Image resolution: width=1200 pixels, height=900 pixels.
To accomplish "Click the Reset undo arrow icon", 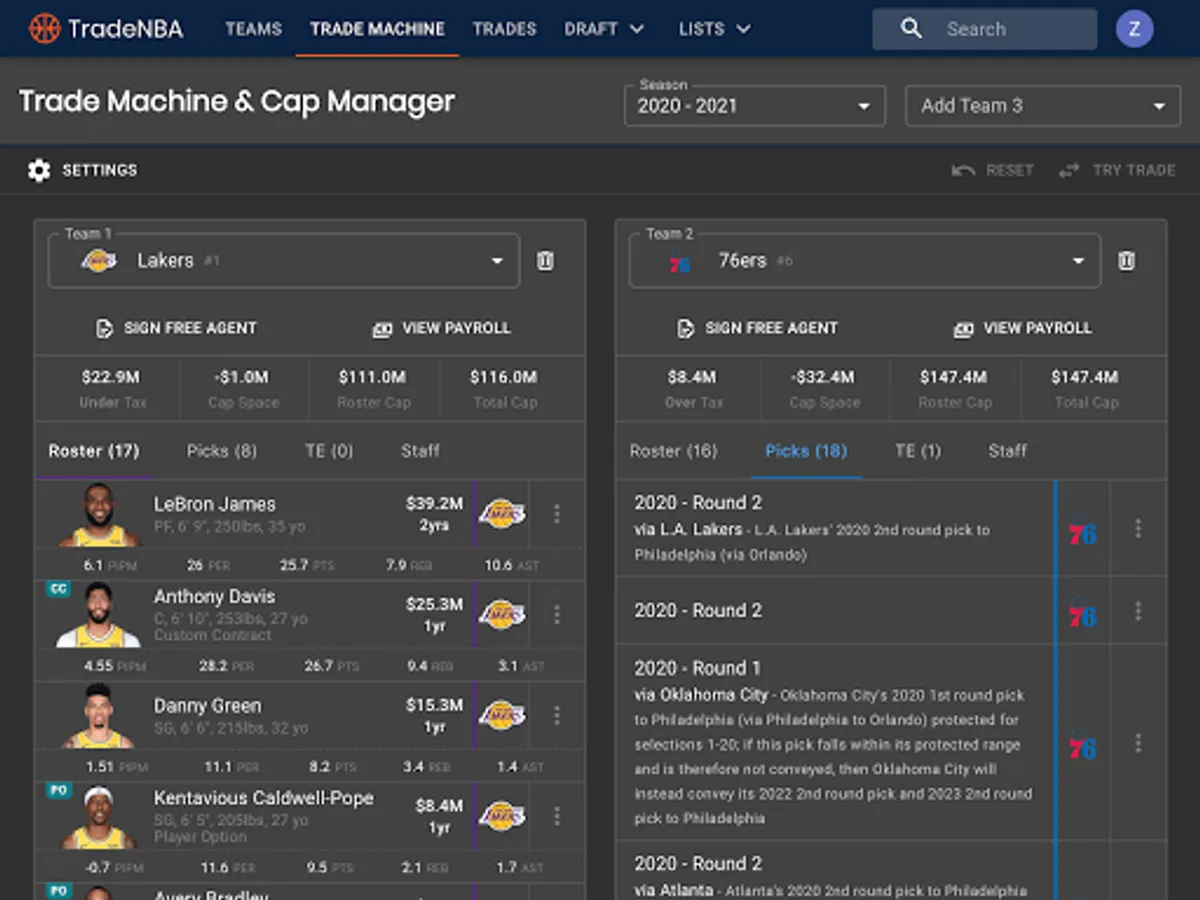I will point(963,170).
